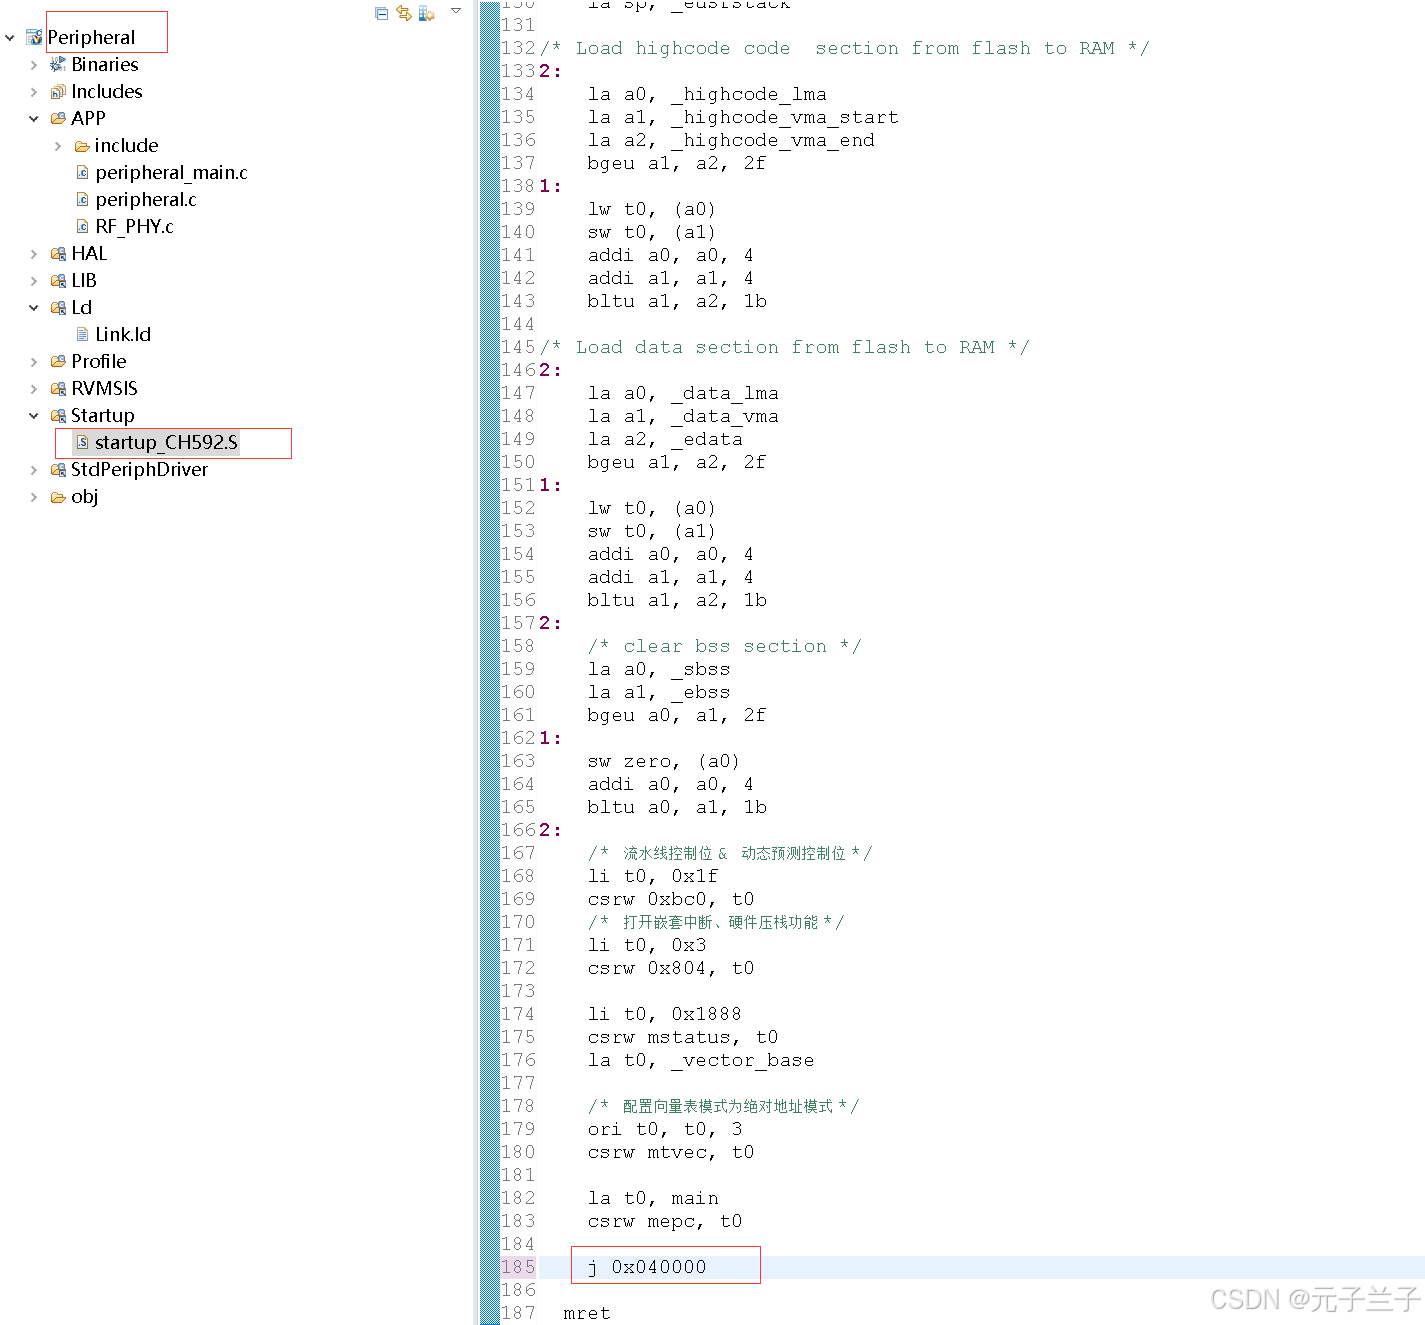Viewport: 1425px width, 1325px height.
Task: Click the obj folder icon
Action: click(x=58, y=497)
